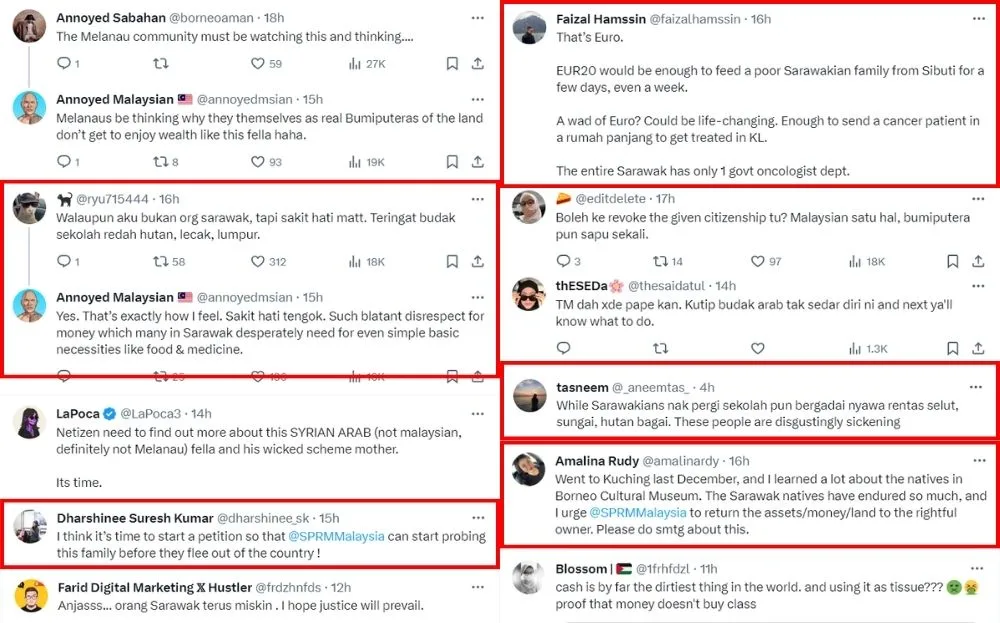
Task: Open Farid Digital Marketing Hustler's profile avatar
Action: coord(30,596)
